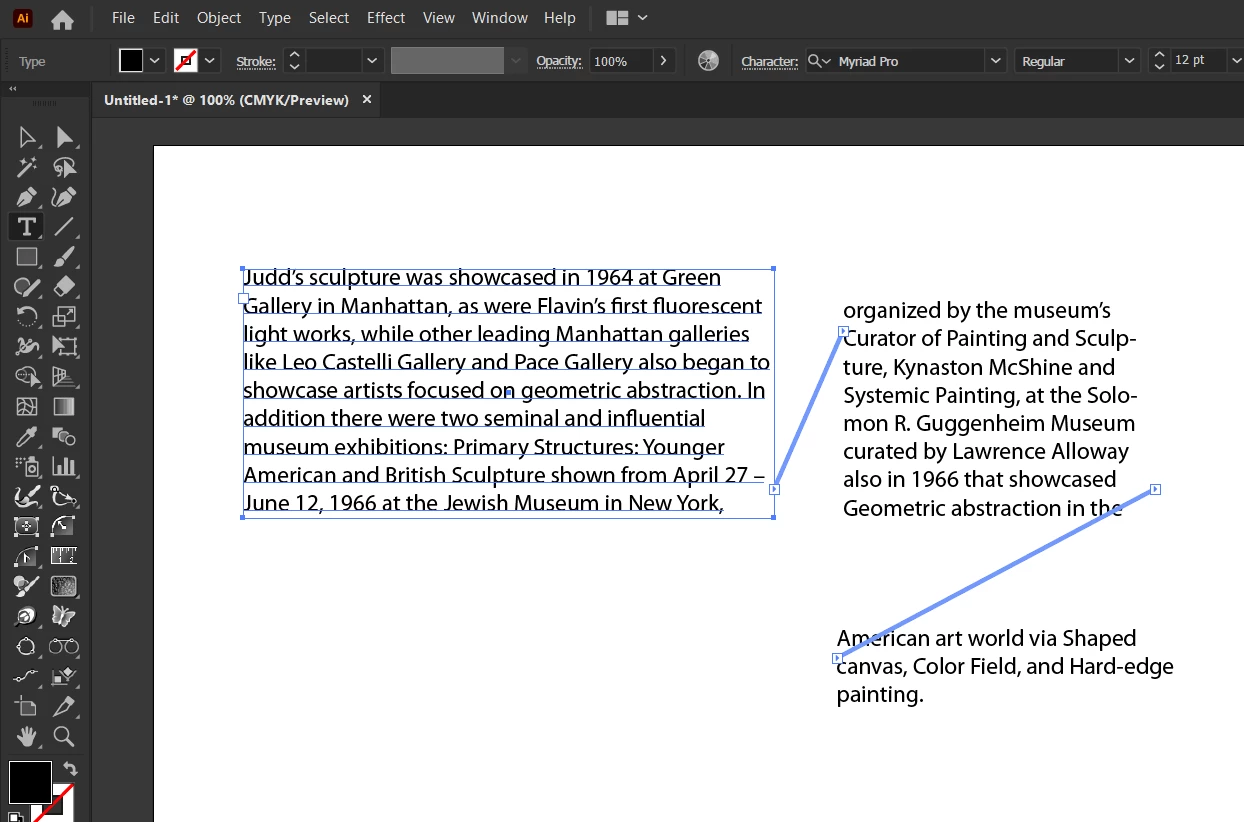This screenshot has height=822, width=1244.
Task: Select the Magic Wand tool
Action: coord(27,166)
